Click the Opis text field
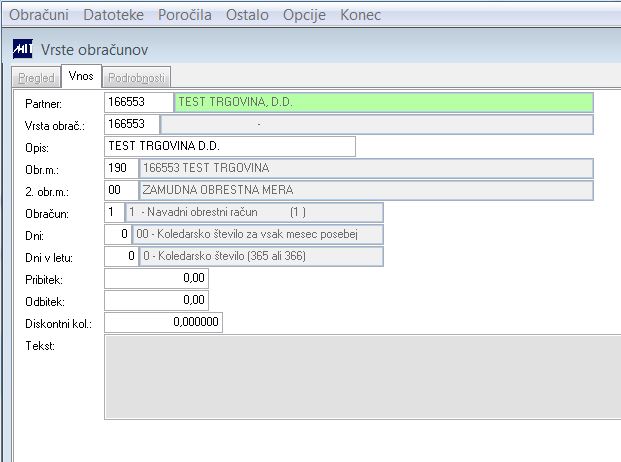This screenshot has height=462, width=621. 230,146
